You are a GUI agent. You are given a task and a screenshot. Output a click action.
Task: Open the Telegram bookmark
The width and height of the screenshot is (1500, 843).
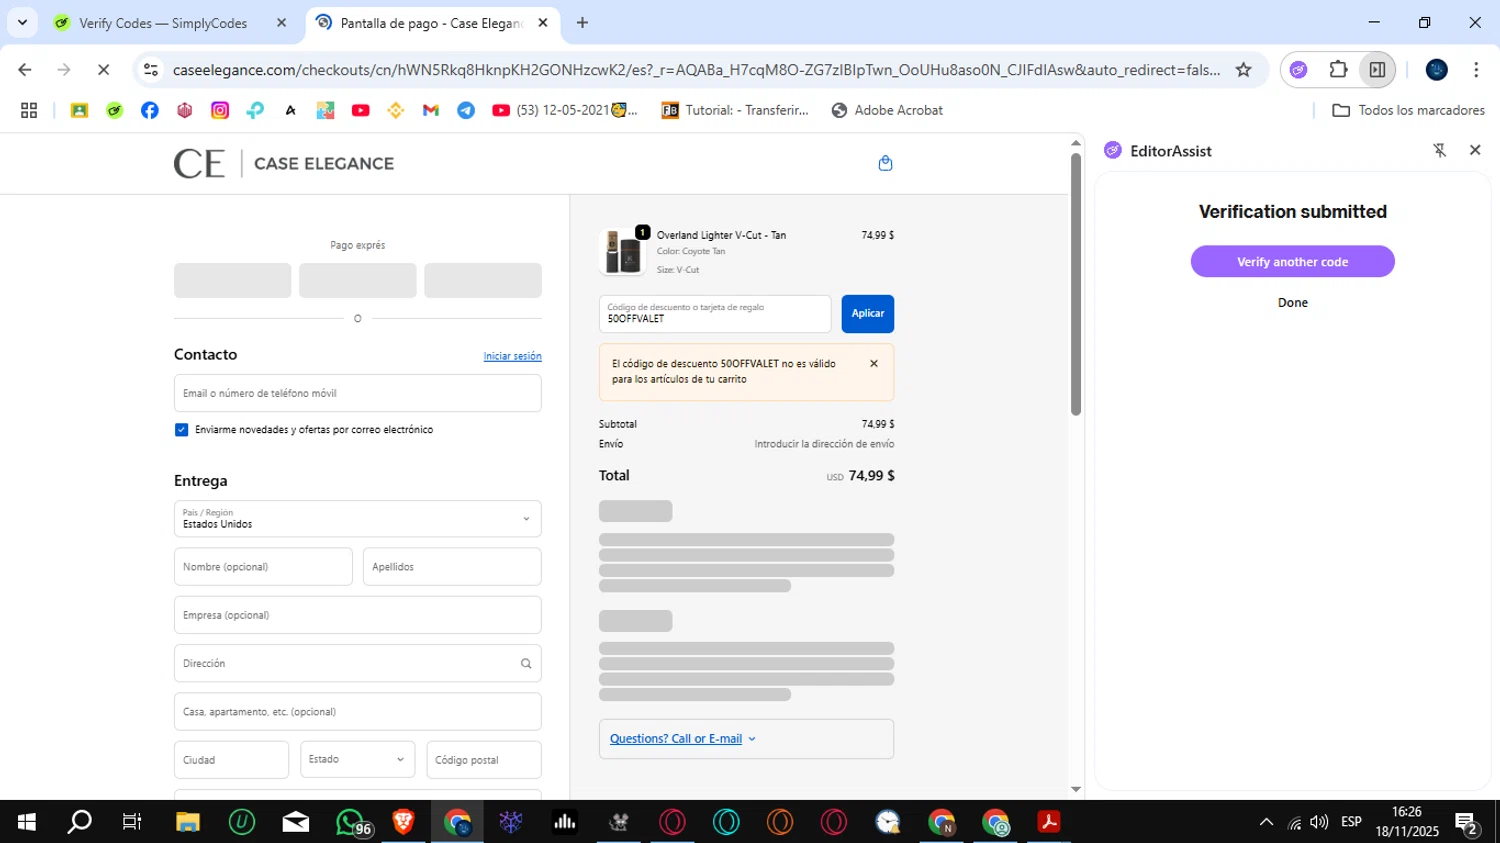466,110
